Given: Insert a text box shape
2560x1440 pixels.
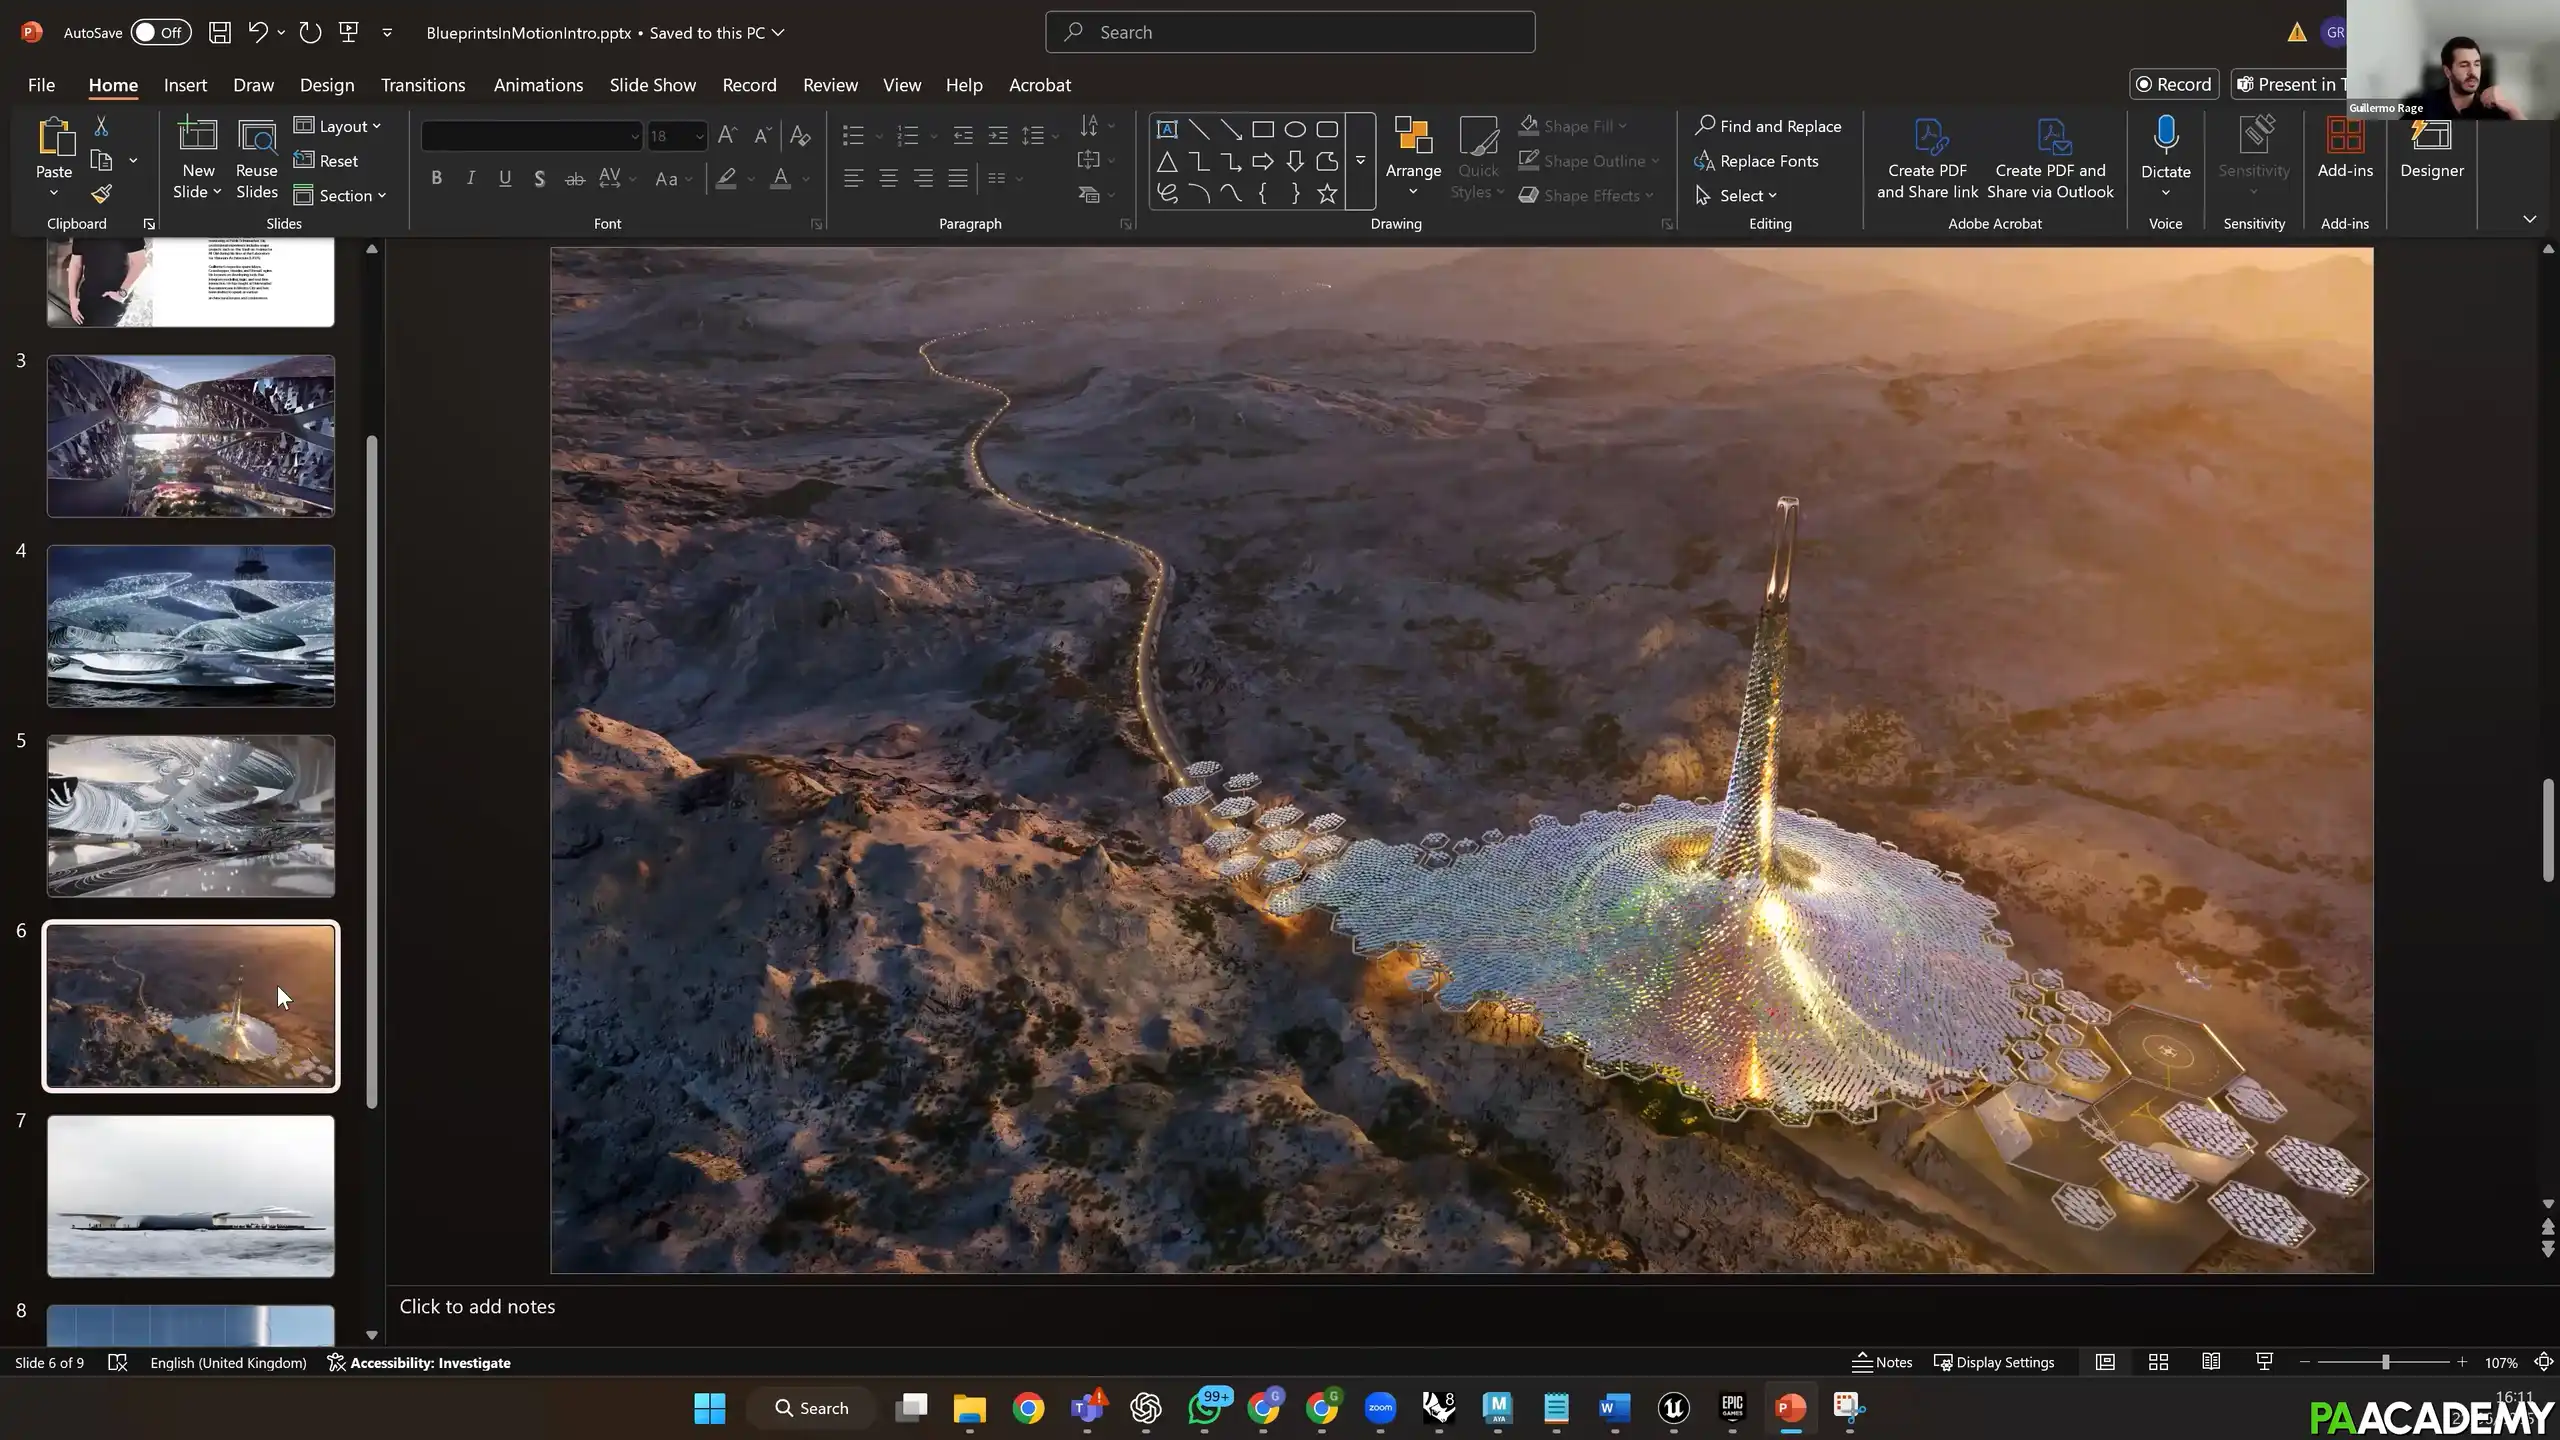Looking at the screenshot, I should click(x=1167, y=129).
